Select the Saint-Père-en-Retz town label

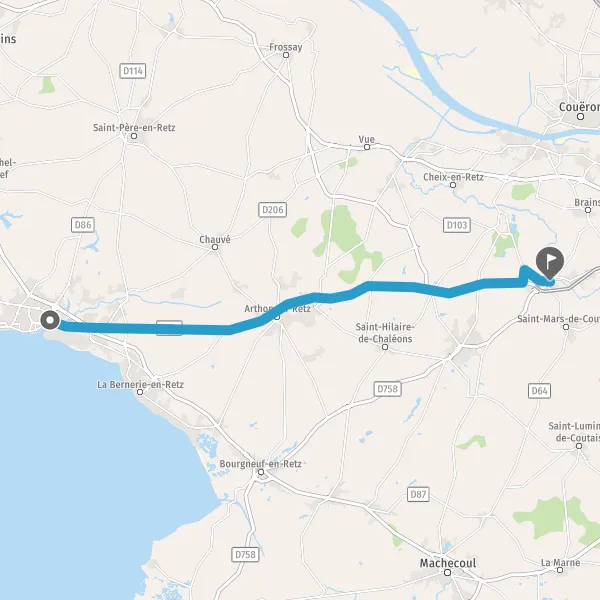[134, 127]
